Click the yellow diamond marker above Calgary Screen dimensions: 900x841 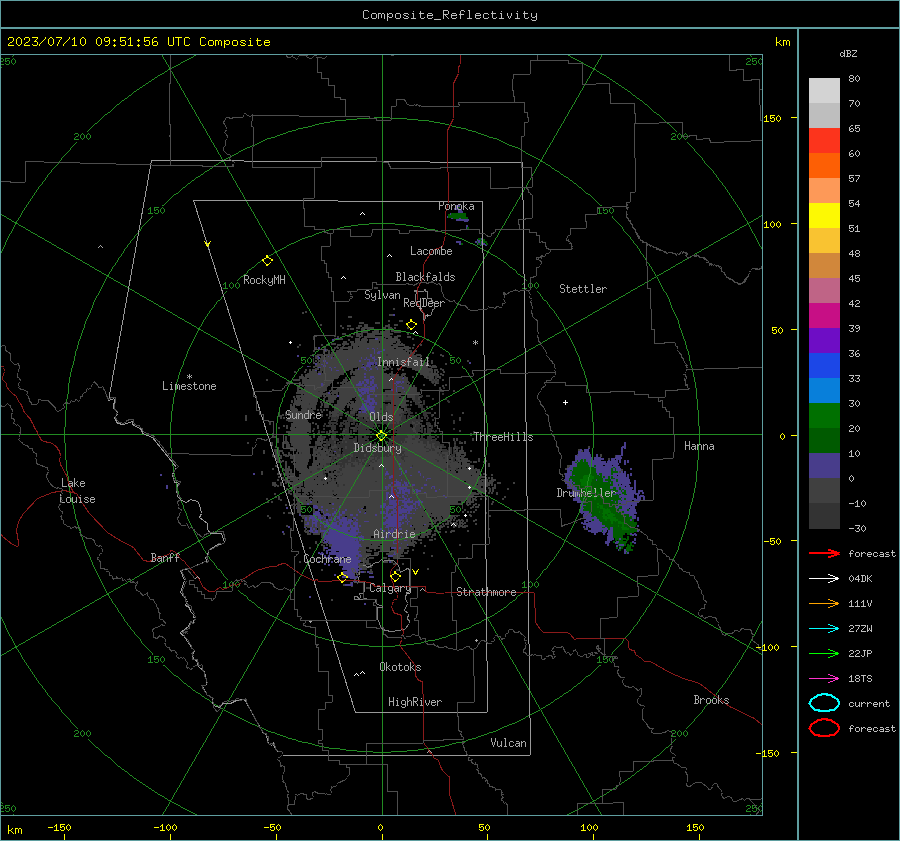tap(395, 576)
